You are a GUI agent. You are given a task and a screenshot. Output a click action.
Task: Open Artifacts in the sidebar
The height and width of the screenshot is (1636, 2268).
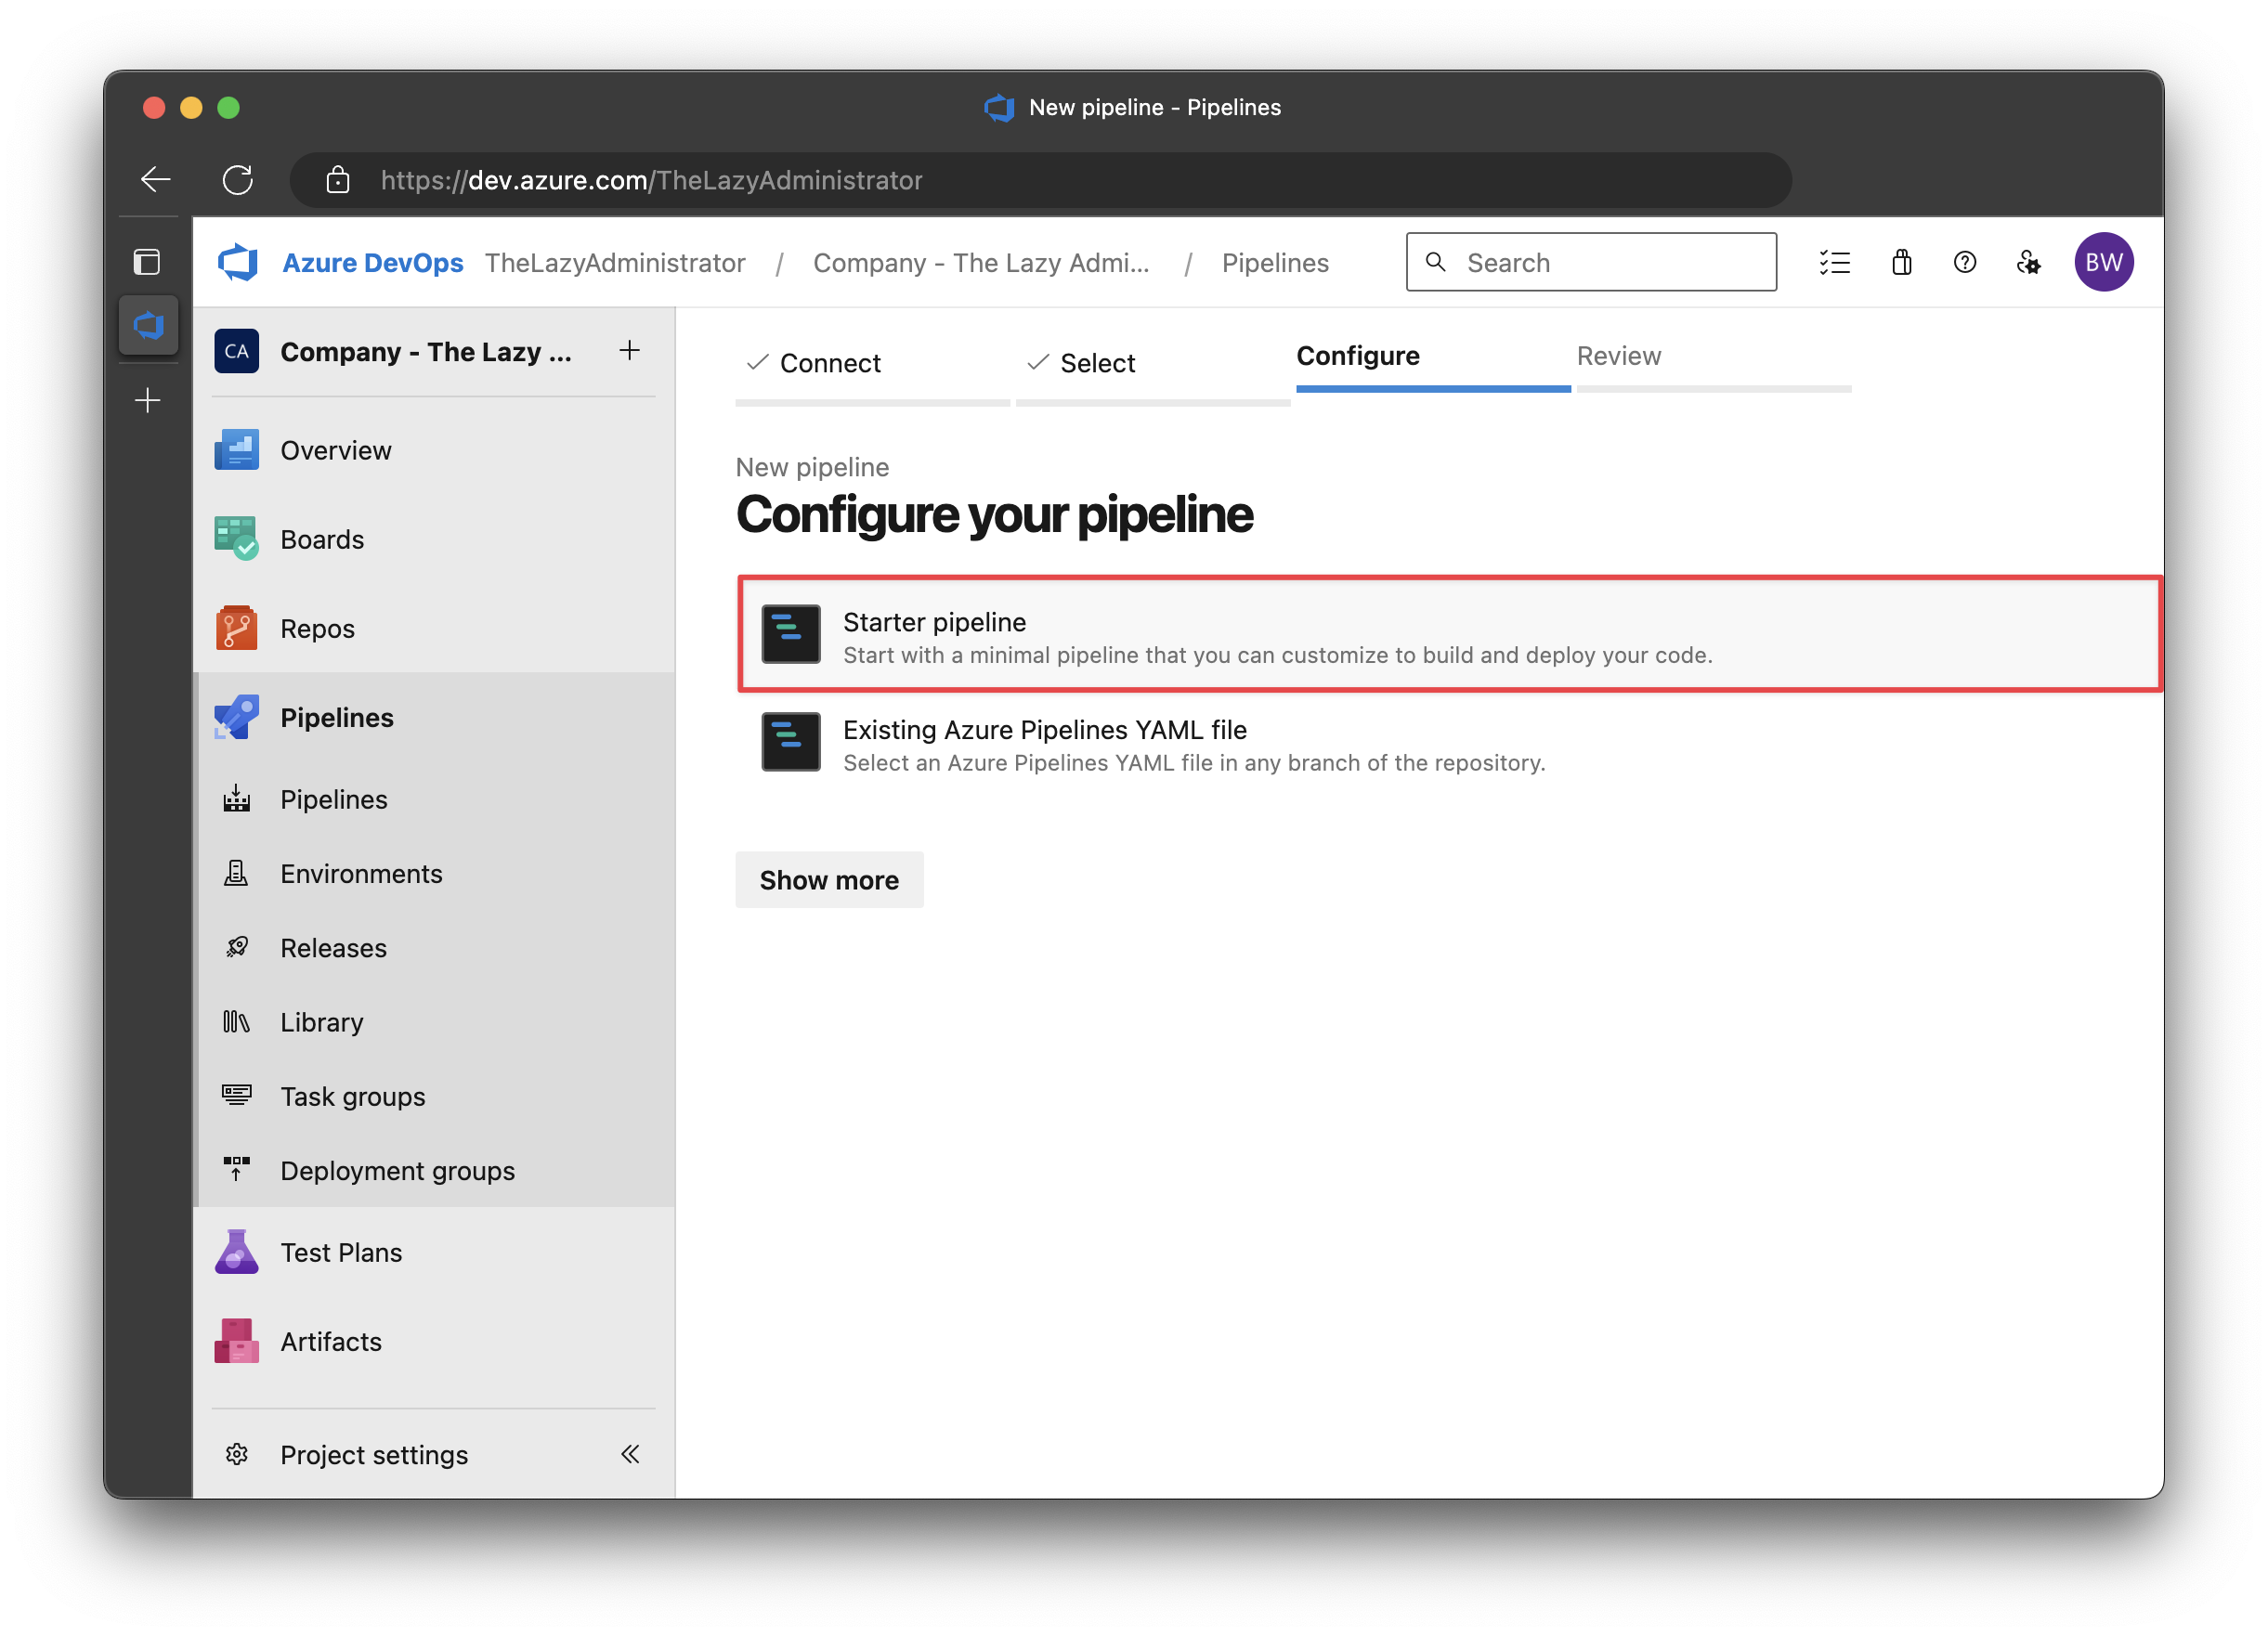click(435, 1341)
